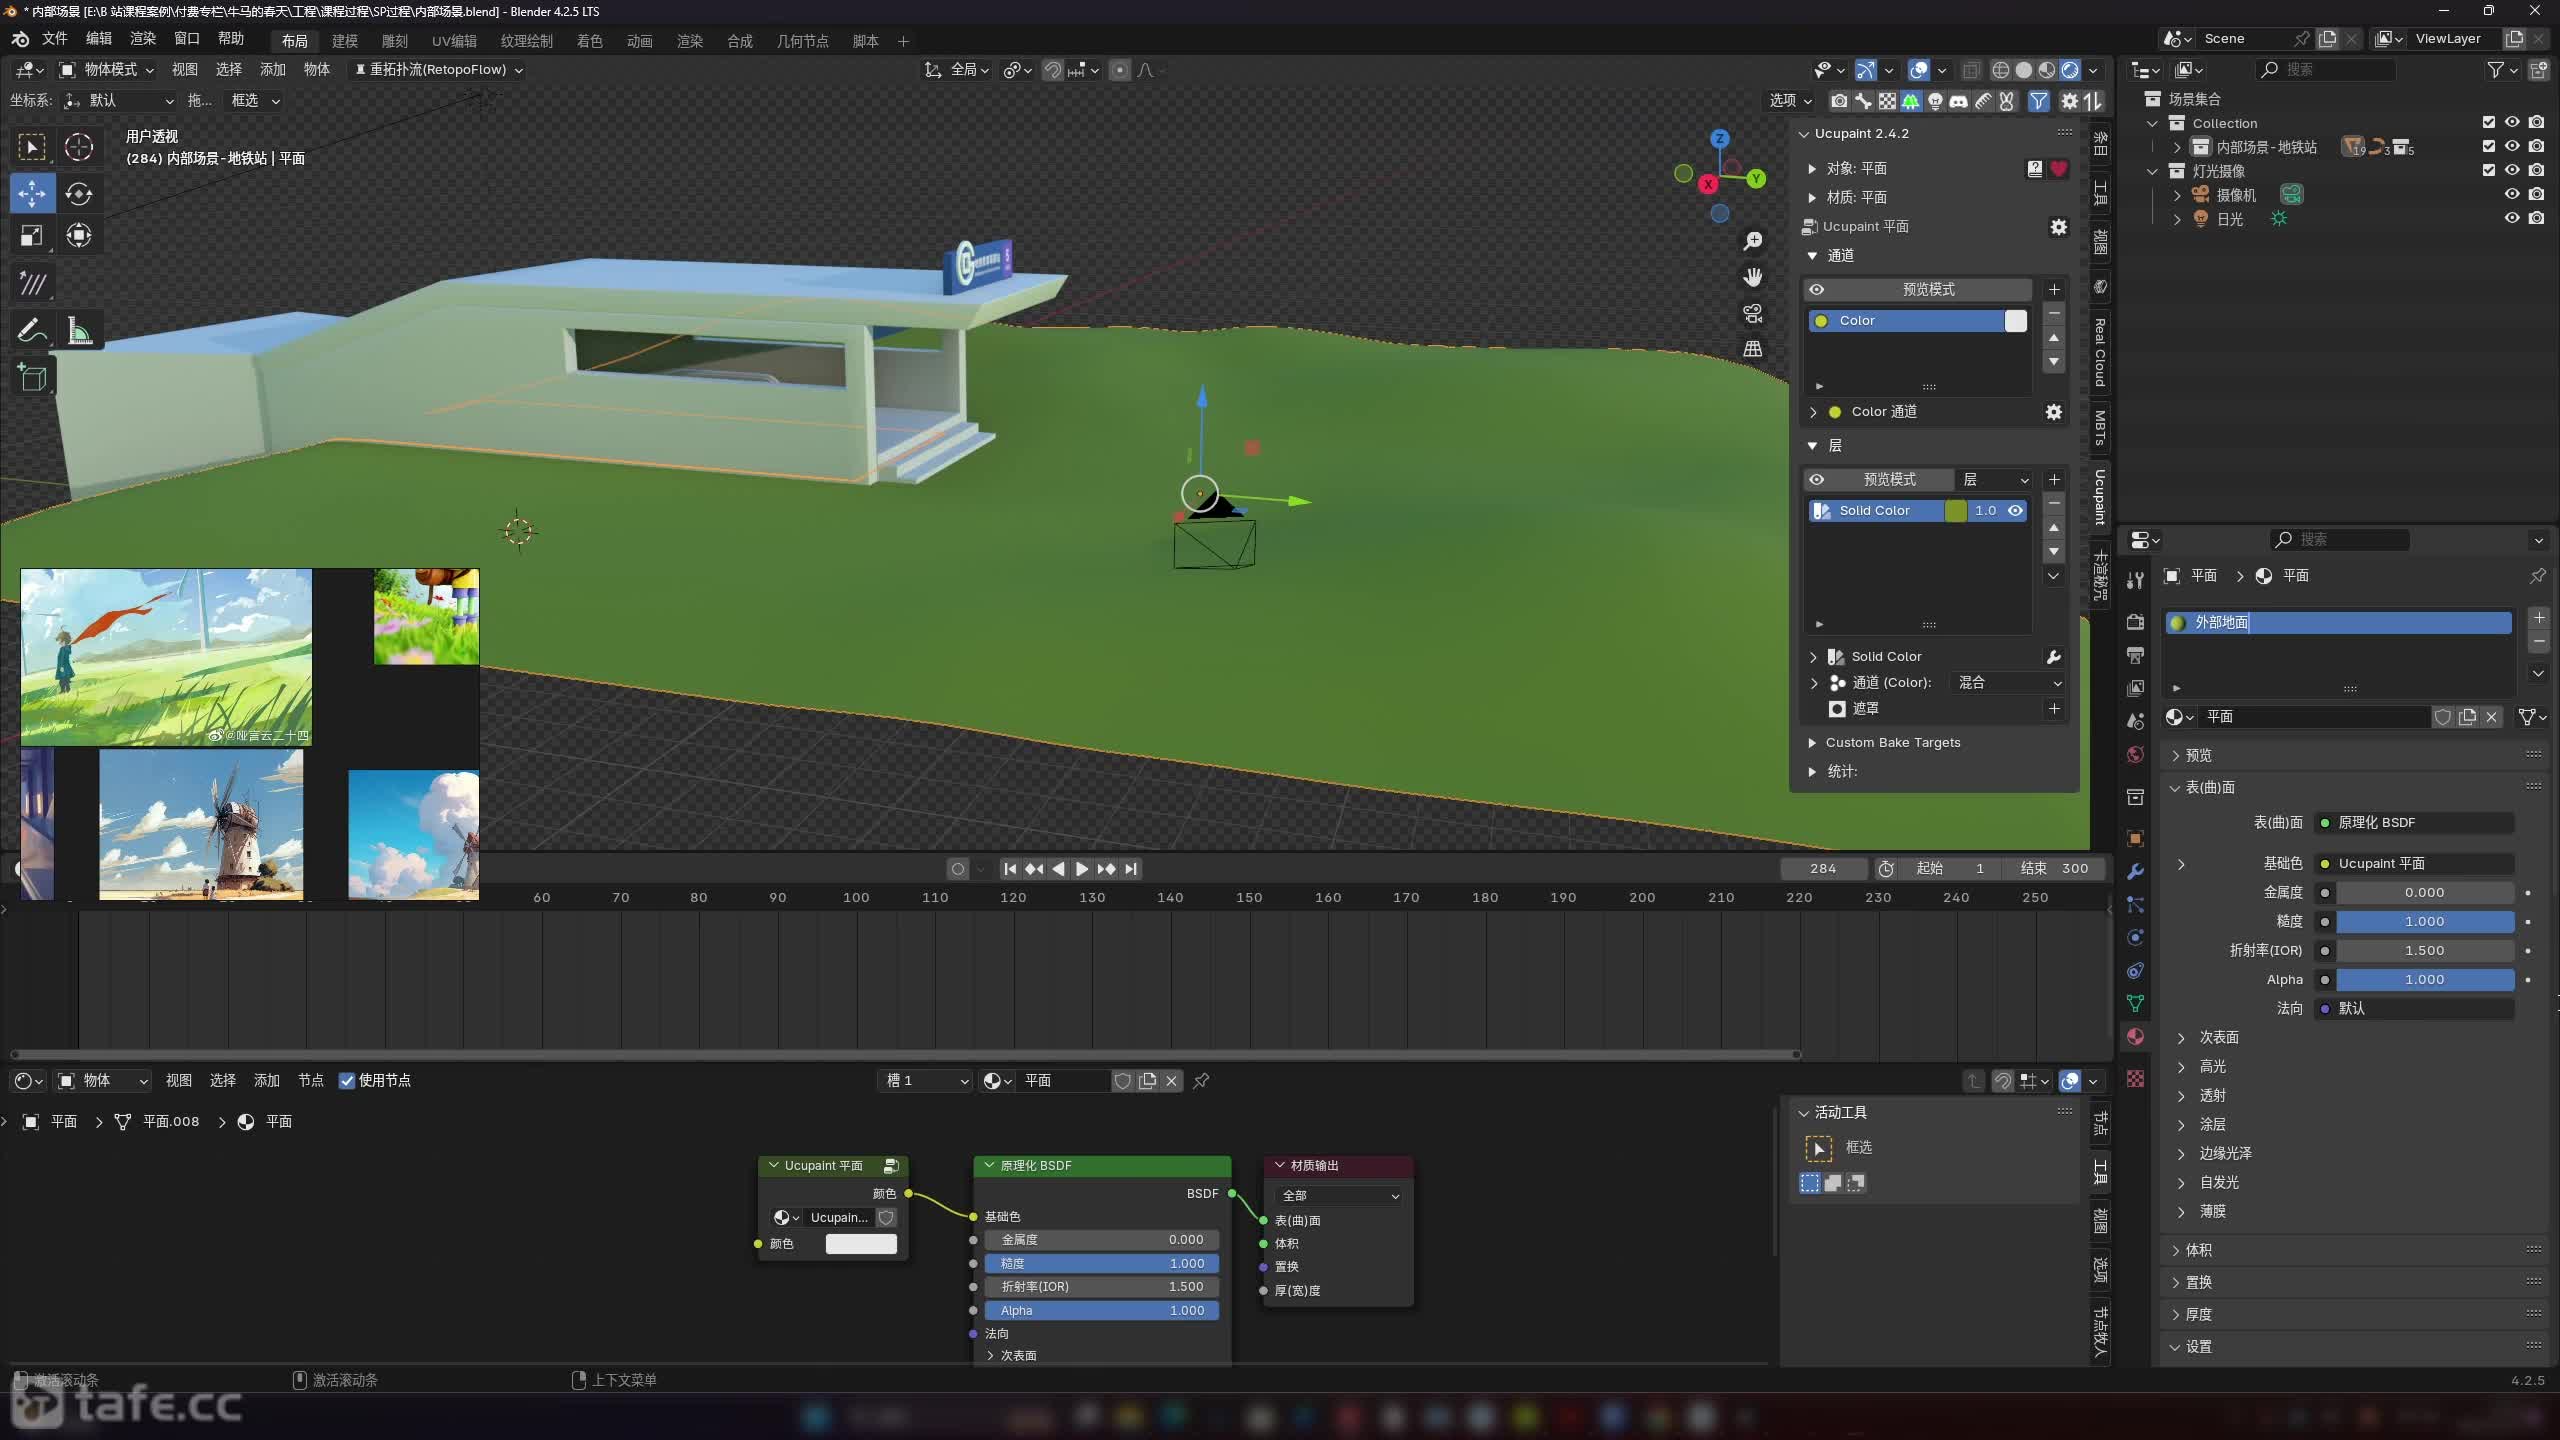This screenshot has height=1440, width=2560.
Task: Open the 物体模式 mode dropdown
Action: pyautogui.click(x=108, y=70)
